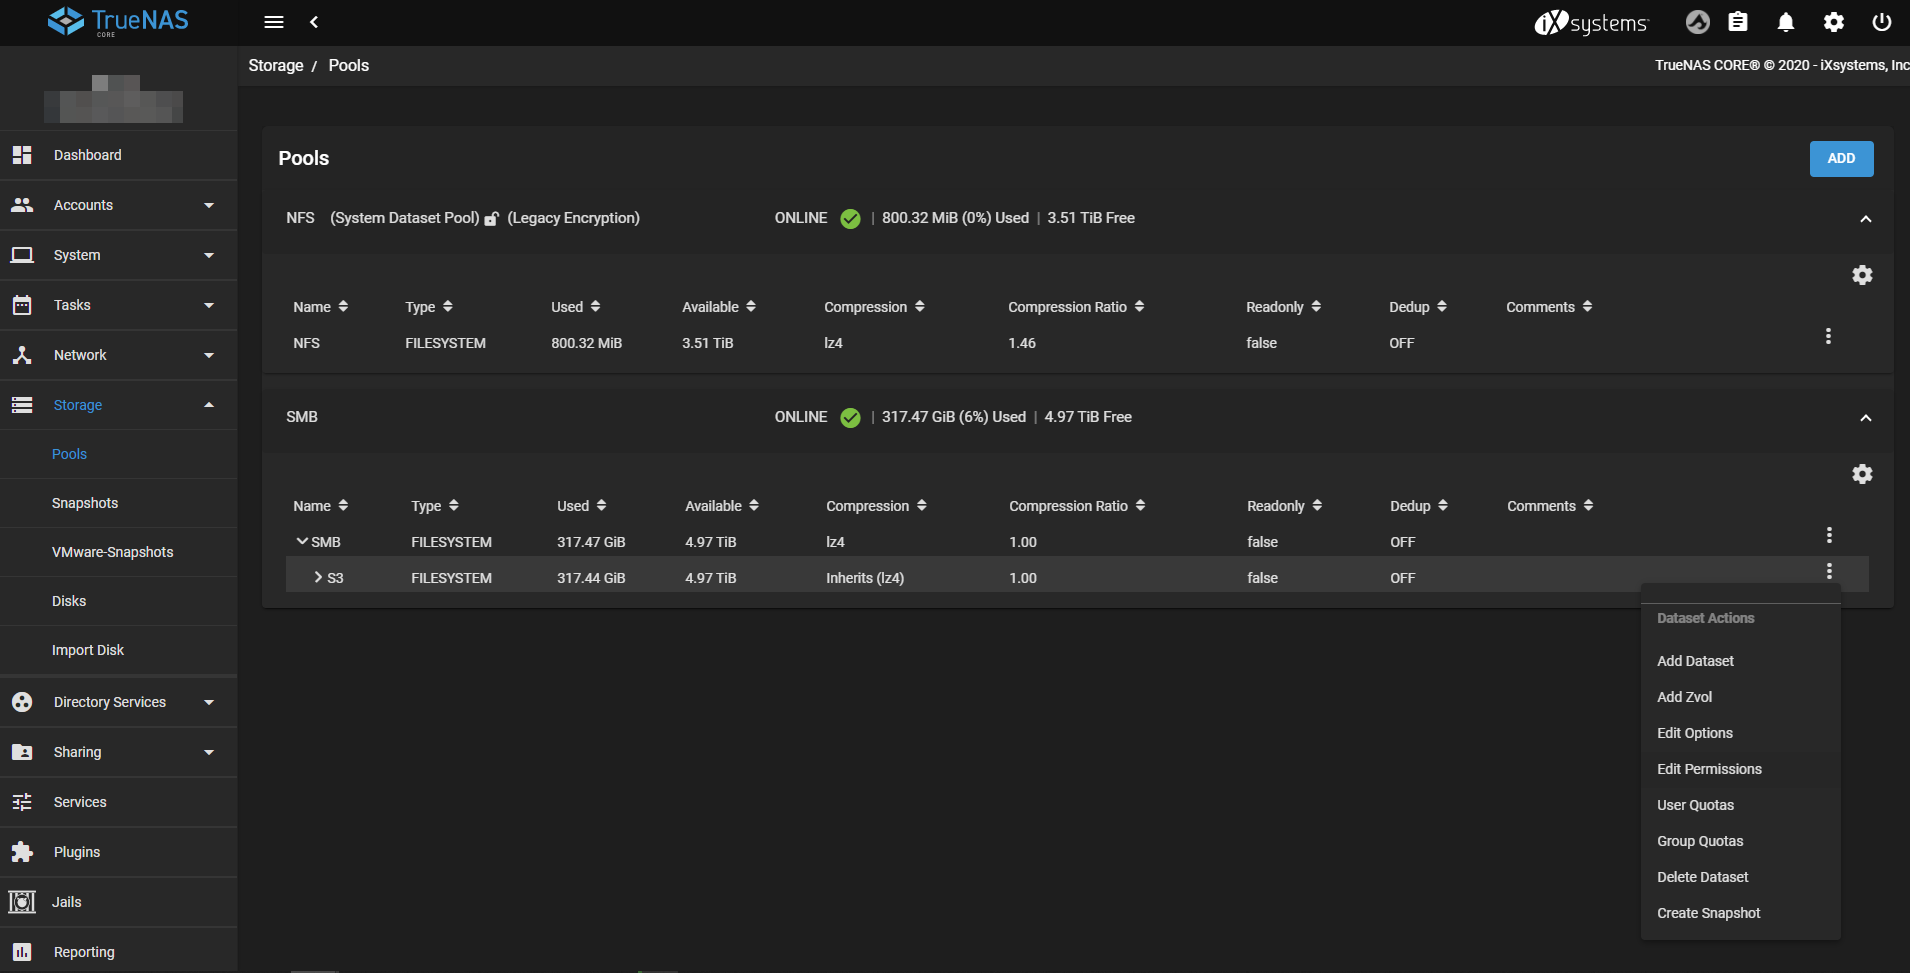This screenshot has width=1910, height=973.
Task: Open the notifications bell
Action: tap(1786, 22)
